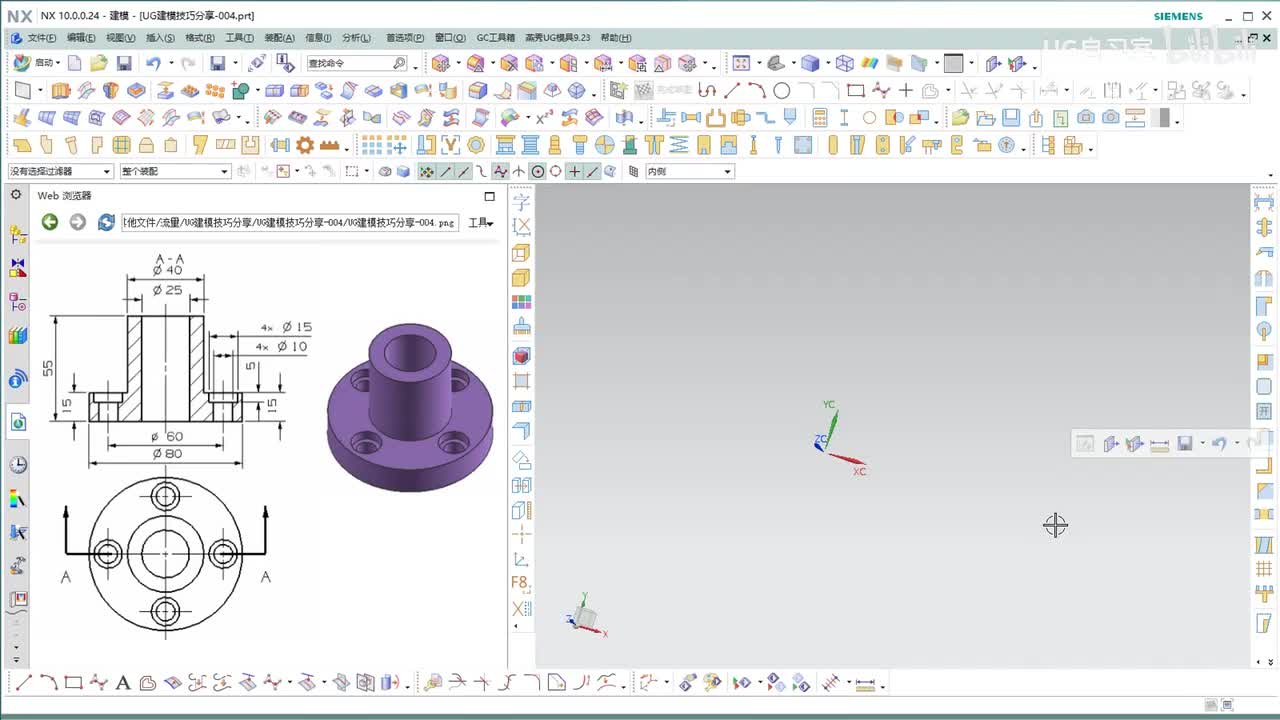This screenshot has width=1280, height=720.
Task: Click the rectangle tool in the bottom toolbar
Action: (x=73, y=683)
